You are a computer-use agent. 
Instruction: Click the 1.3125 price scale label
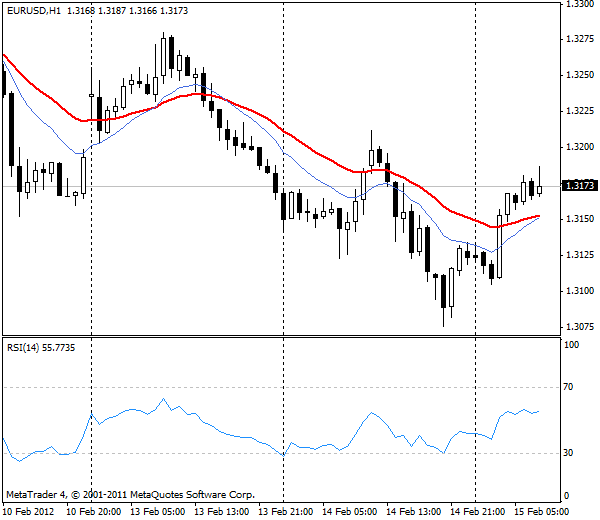[580, 255]
